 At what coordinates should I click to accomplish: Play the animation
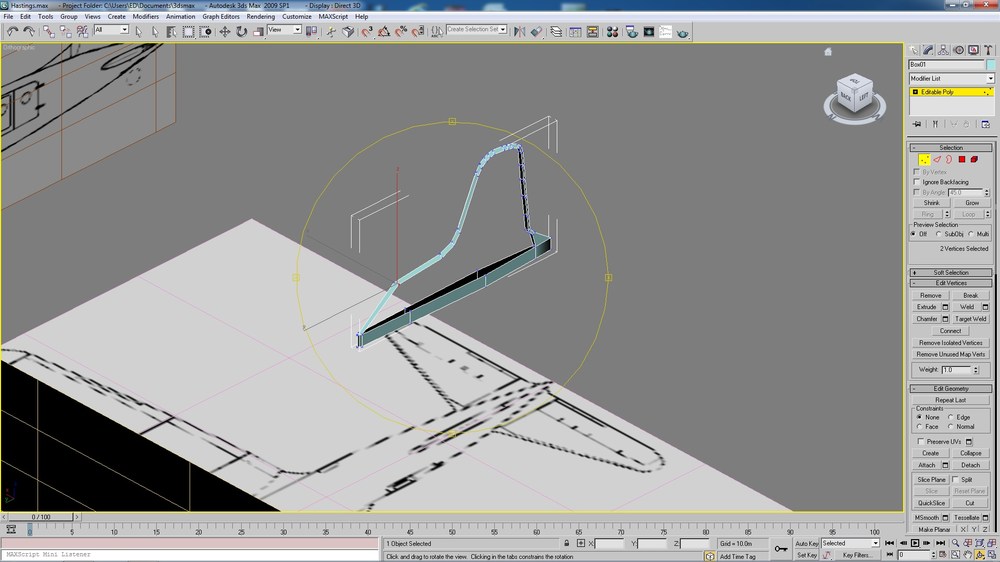[x=915, y=543]
